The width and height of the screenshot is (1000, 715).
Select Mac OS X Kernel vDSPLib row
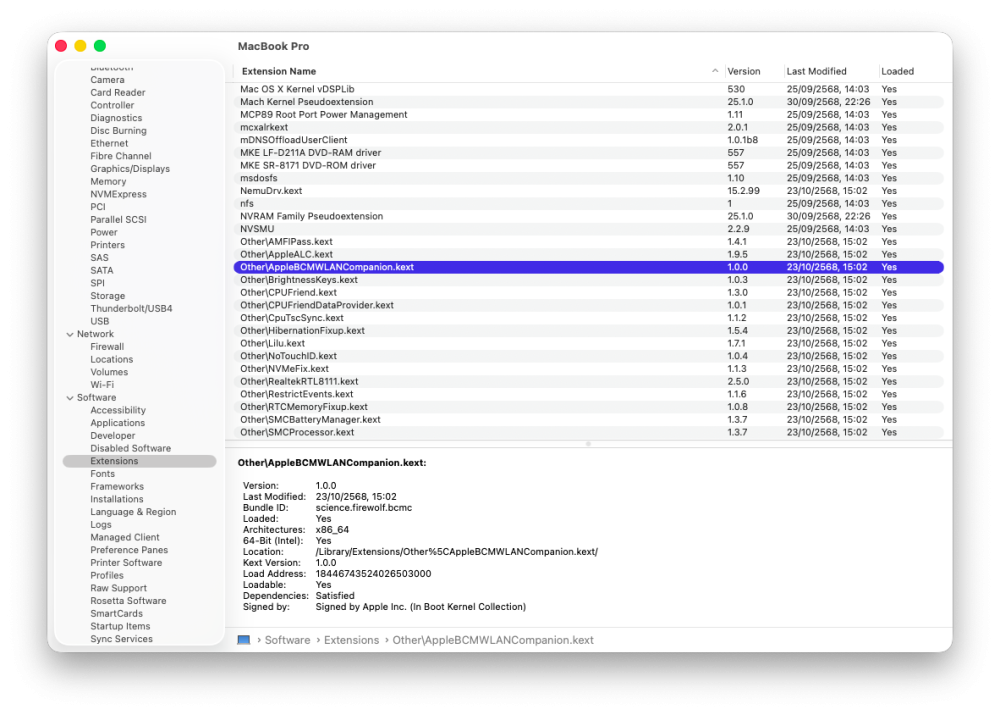(589, 89)
